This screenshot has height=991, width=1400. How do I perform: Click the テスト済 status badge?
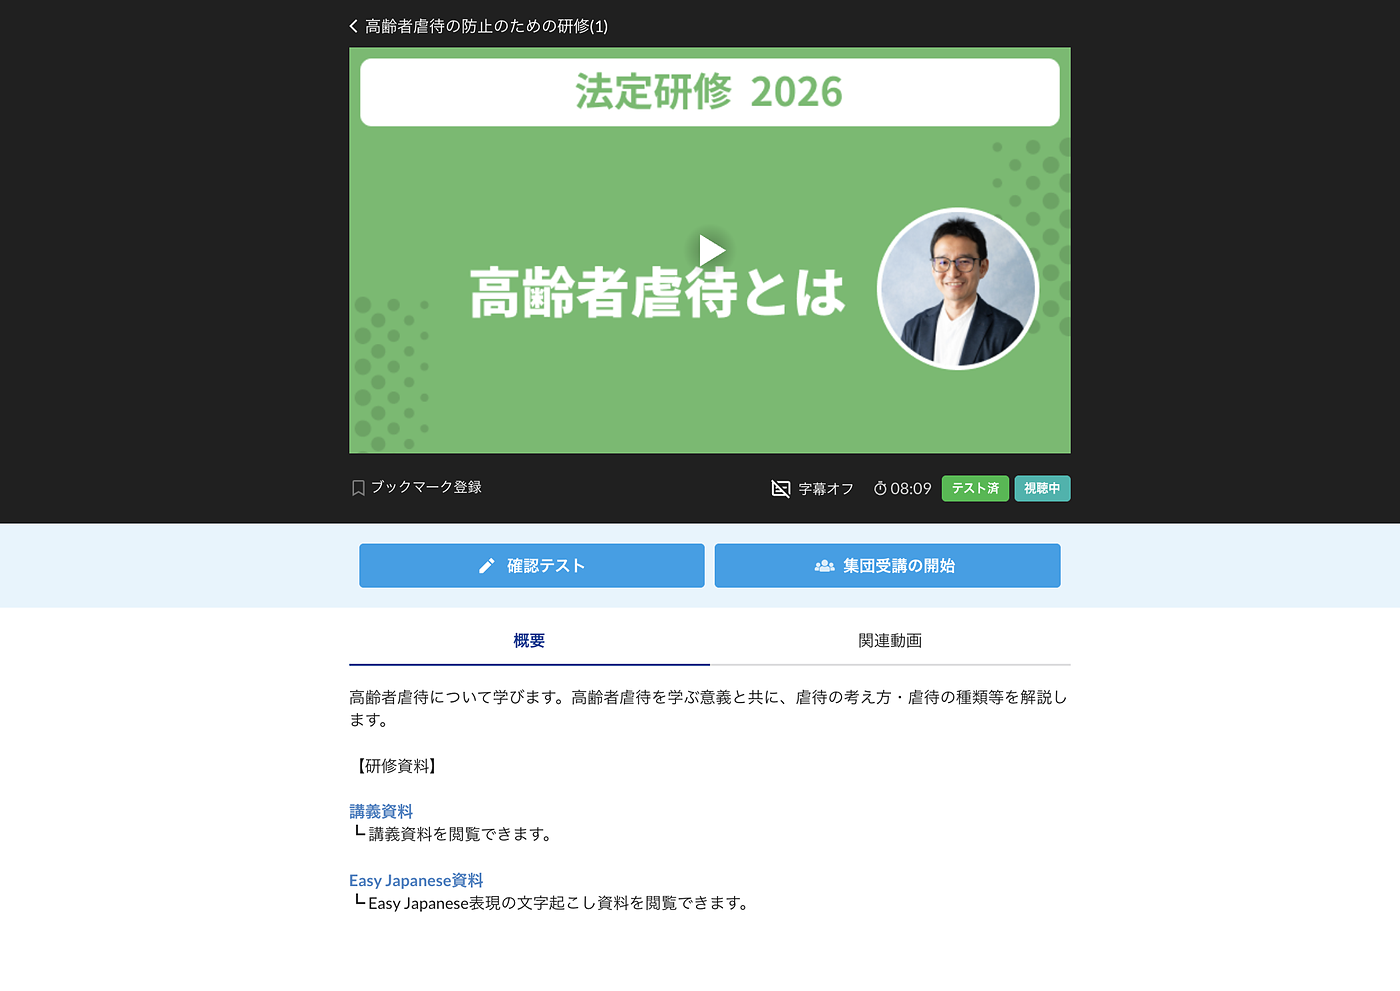[x=975, y=488]
